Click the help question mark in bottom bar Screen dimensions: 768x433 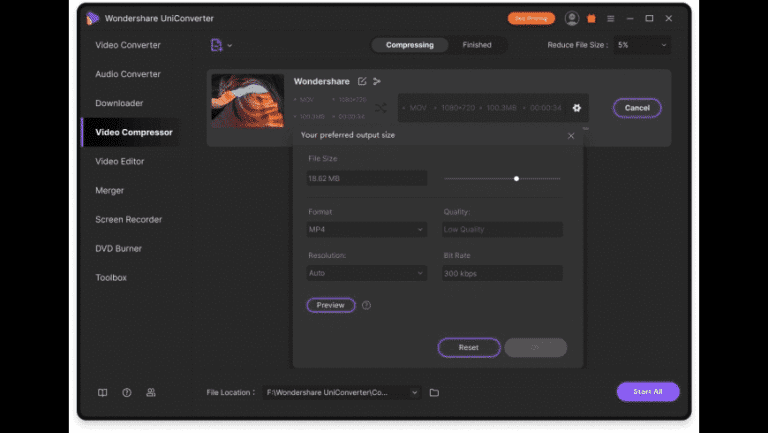point(127,393)
